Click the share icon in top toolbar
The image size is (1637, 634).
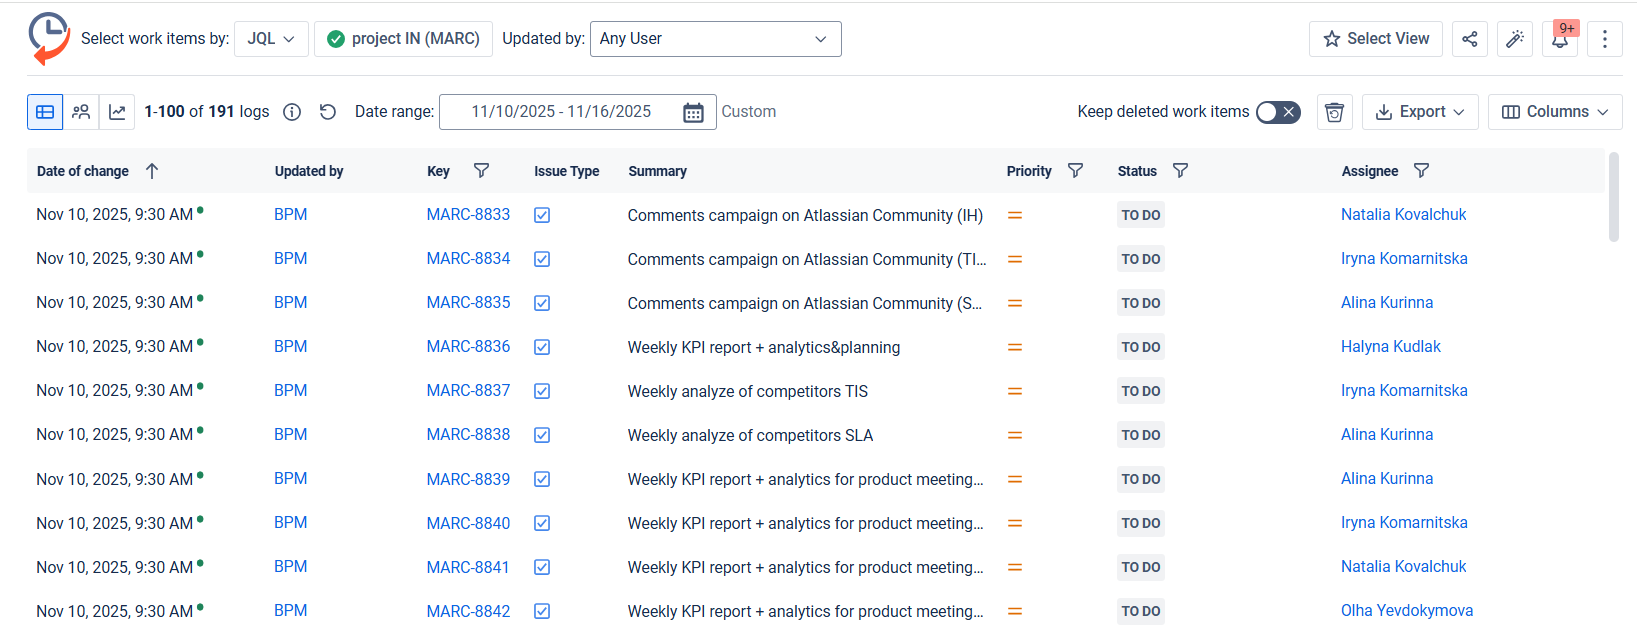[1469, 39]
